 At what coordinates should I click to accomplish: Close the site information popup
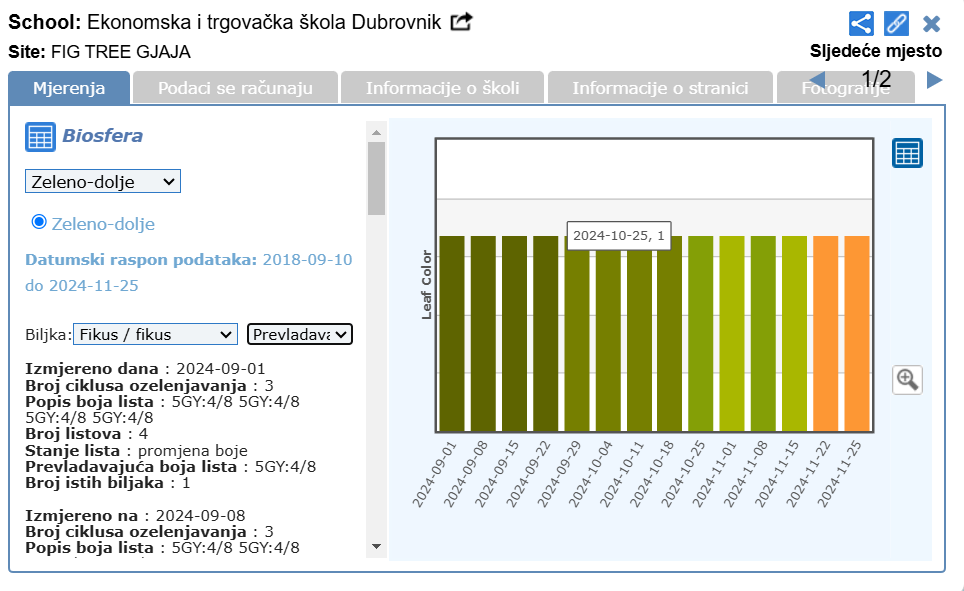[931, 23]
